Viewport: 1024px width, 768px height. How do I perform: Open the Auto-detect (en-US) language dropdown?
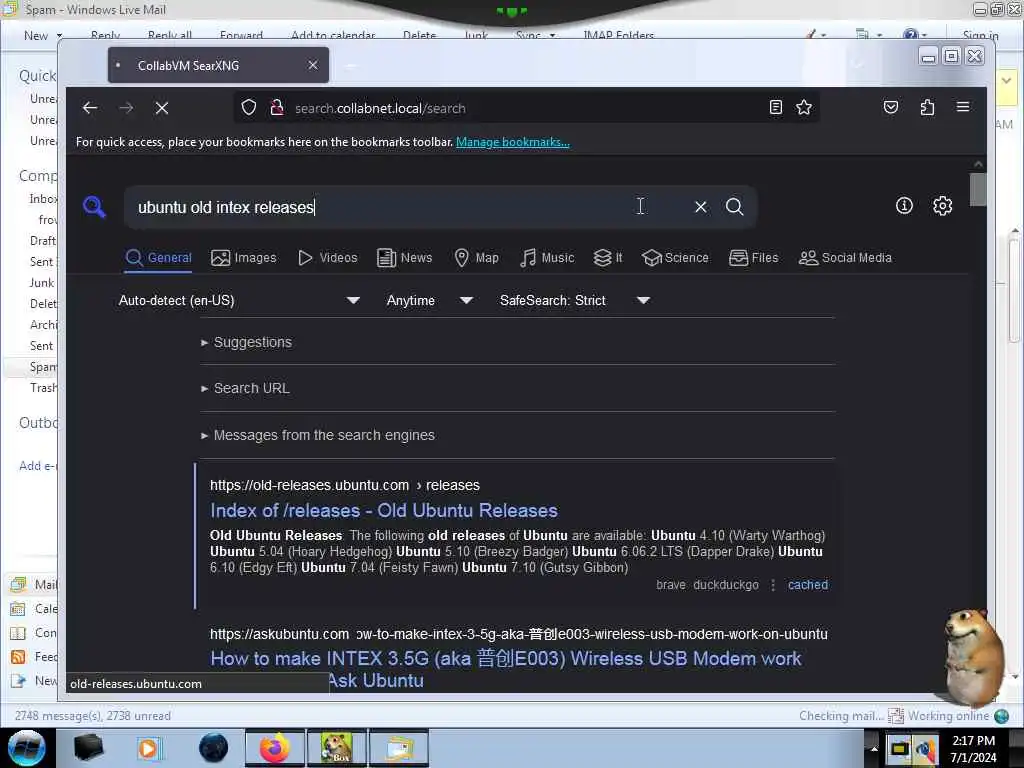pos(239,300)
